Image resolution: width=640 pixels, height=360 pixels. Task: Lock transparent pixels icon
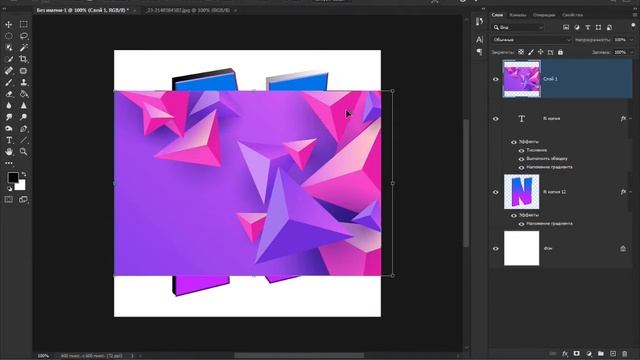(x=521, y=52)
